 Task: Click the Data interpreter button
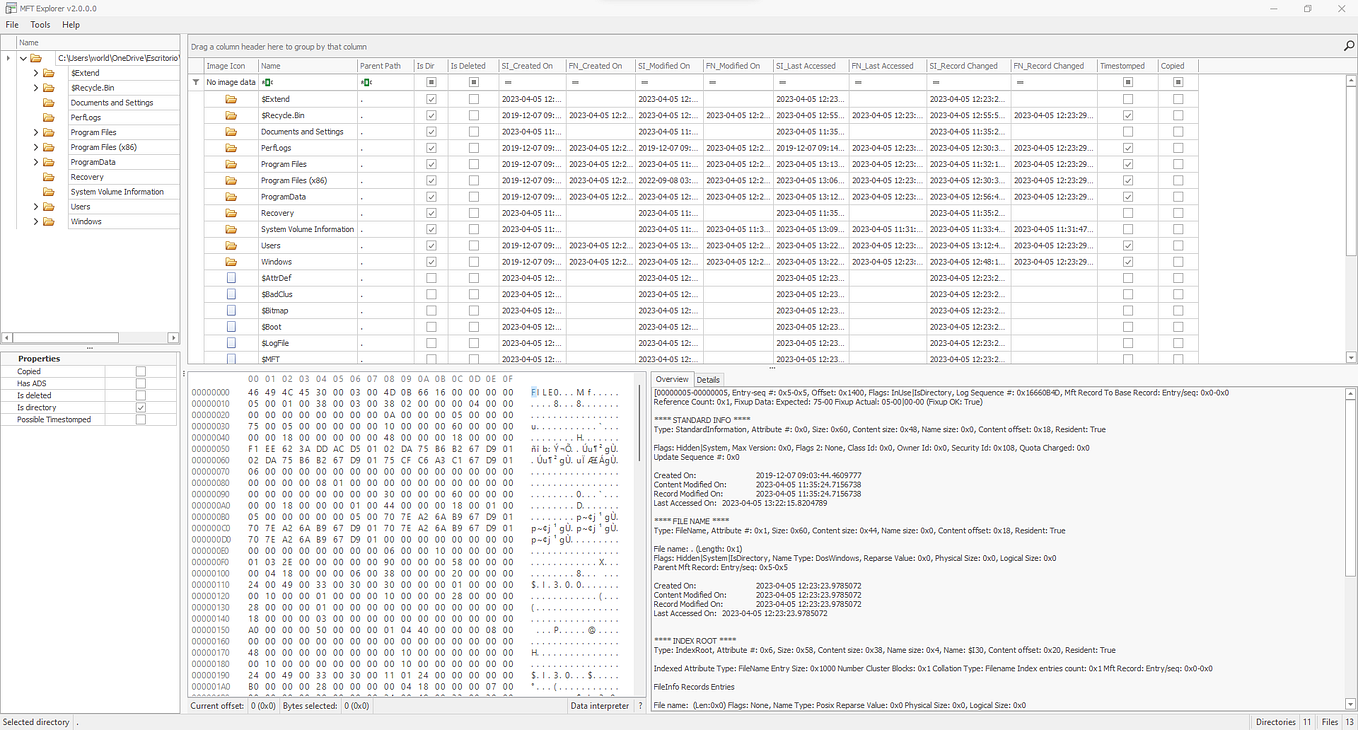[600, 706]
